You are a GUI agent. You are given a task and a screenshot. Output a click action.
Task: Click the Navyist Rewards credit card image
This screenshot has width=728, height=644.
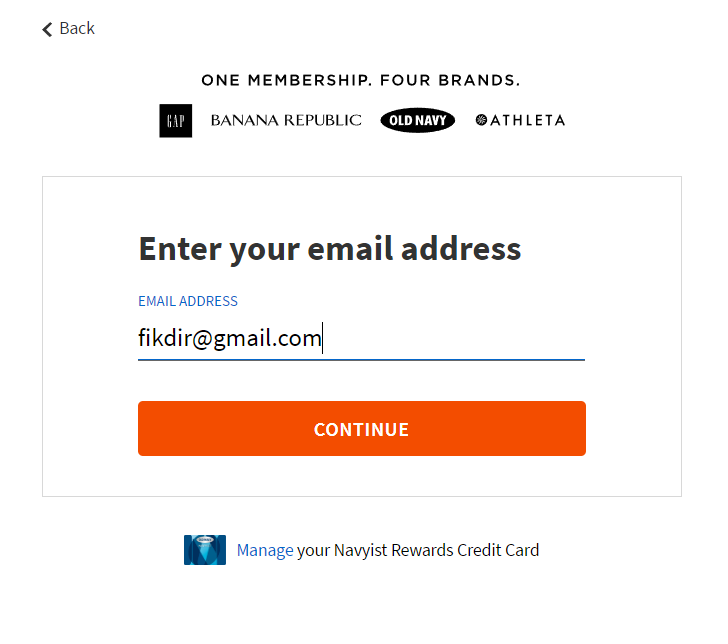tap(205, 550)
